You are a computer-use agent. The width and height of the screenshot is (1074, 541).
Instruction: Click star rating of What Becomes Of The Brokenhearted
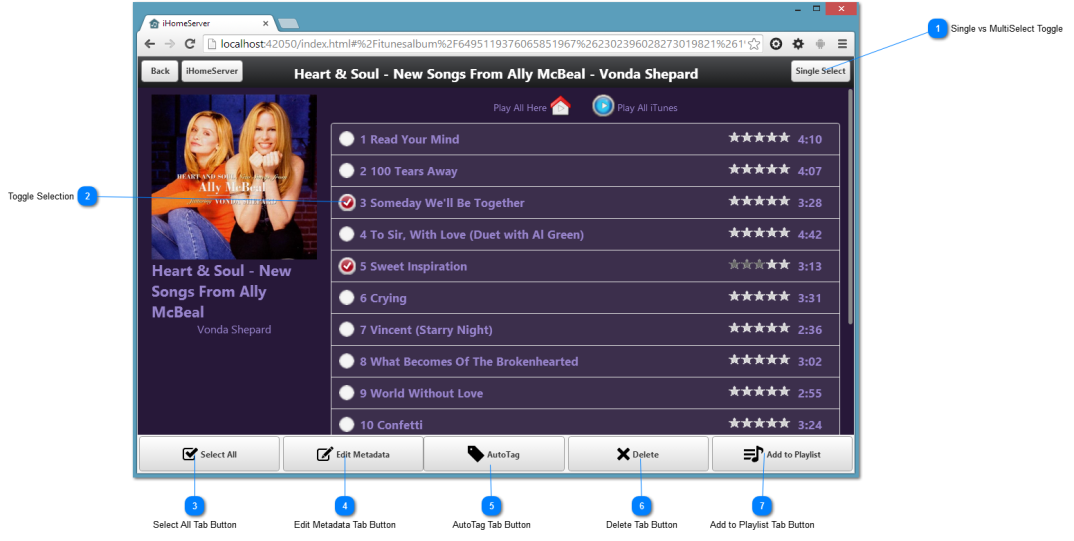[x=759, y=360]
